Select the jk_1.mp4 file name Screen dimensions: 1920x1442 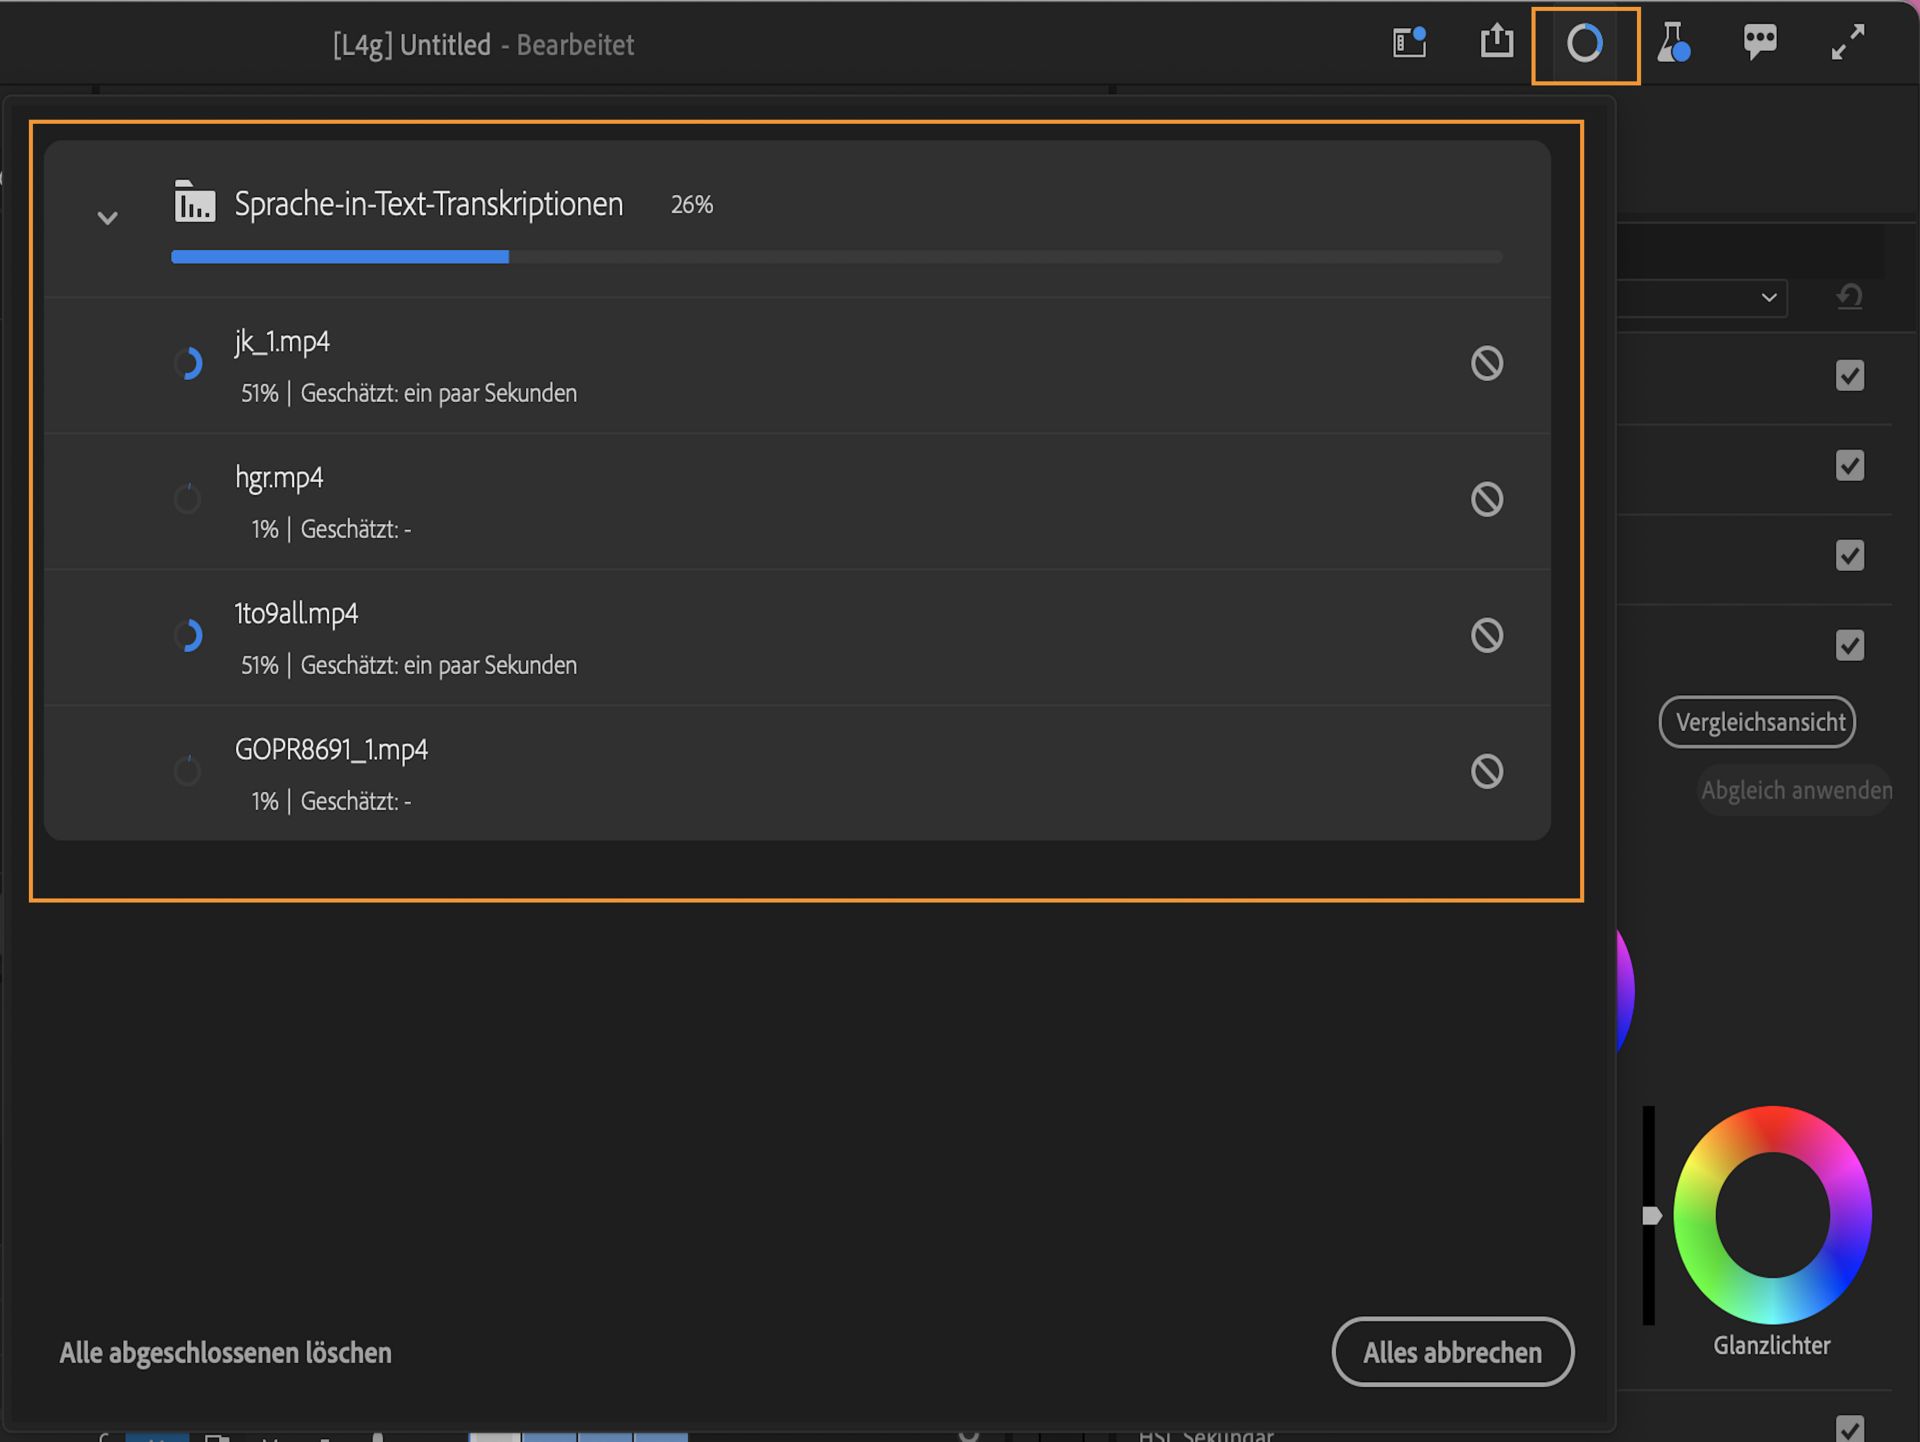(282, 342)
